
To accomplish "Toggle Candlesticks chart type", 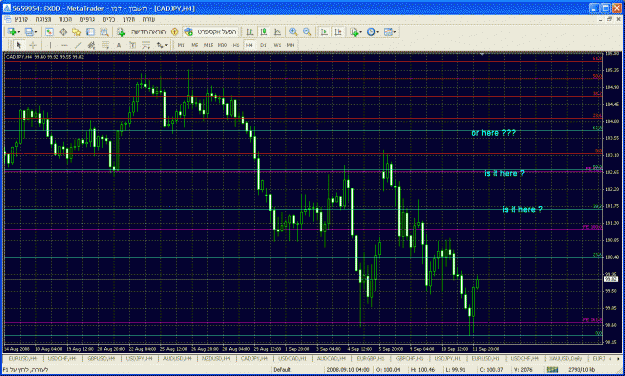I will [263, 32].
